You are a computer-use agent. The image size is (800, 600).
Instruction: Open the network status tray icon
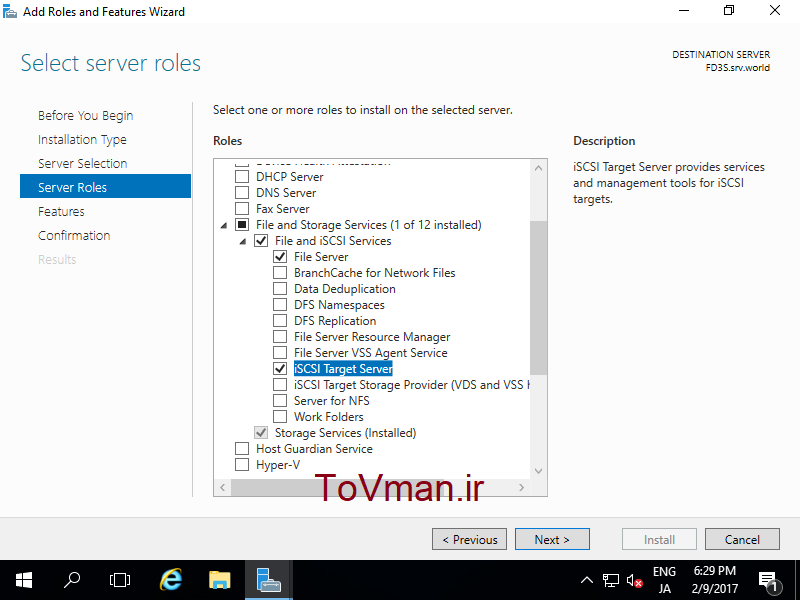[611, 581]
